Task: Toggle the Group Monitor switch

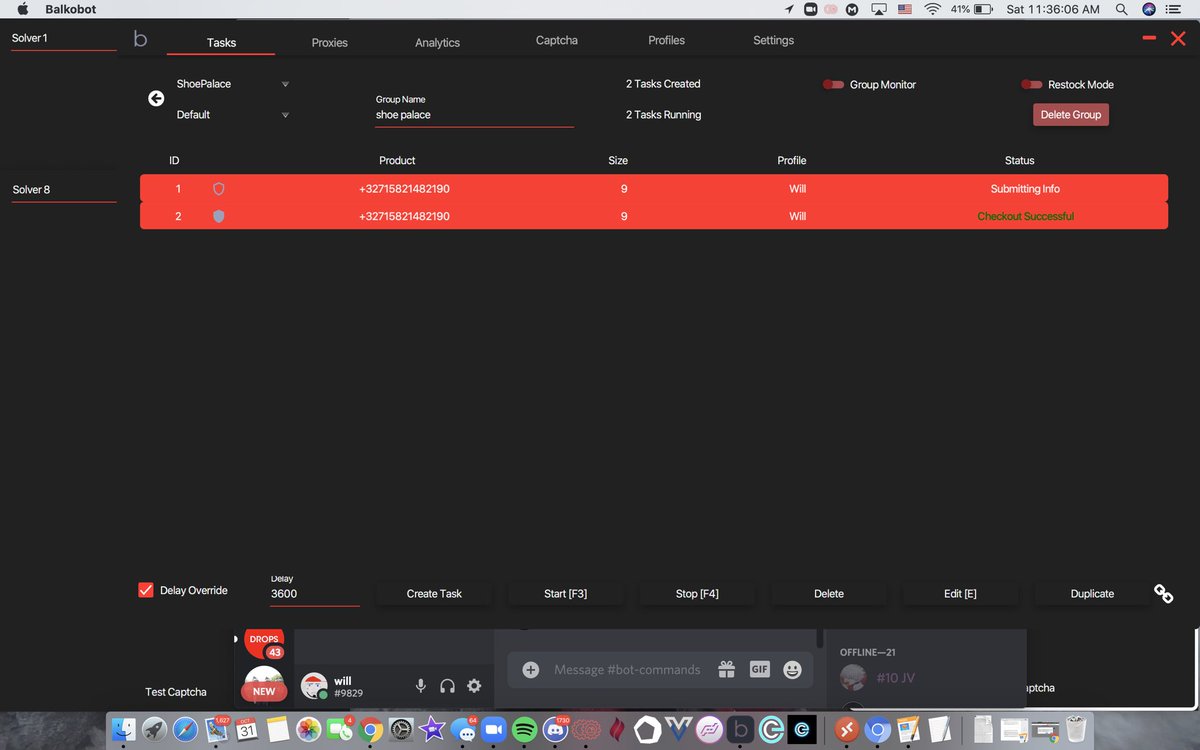Action: 833,85
